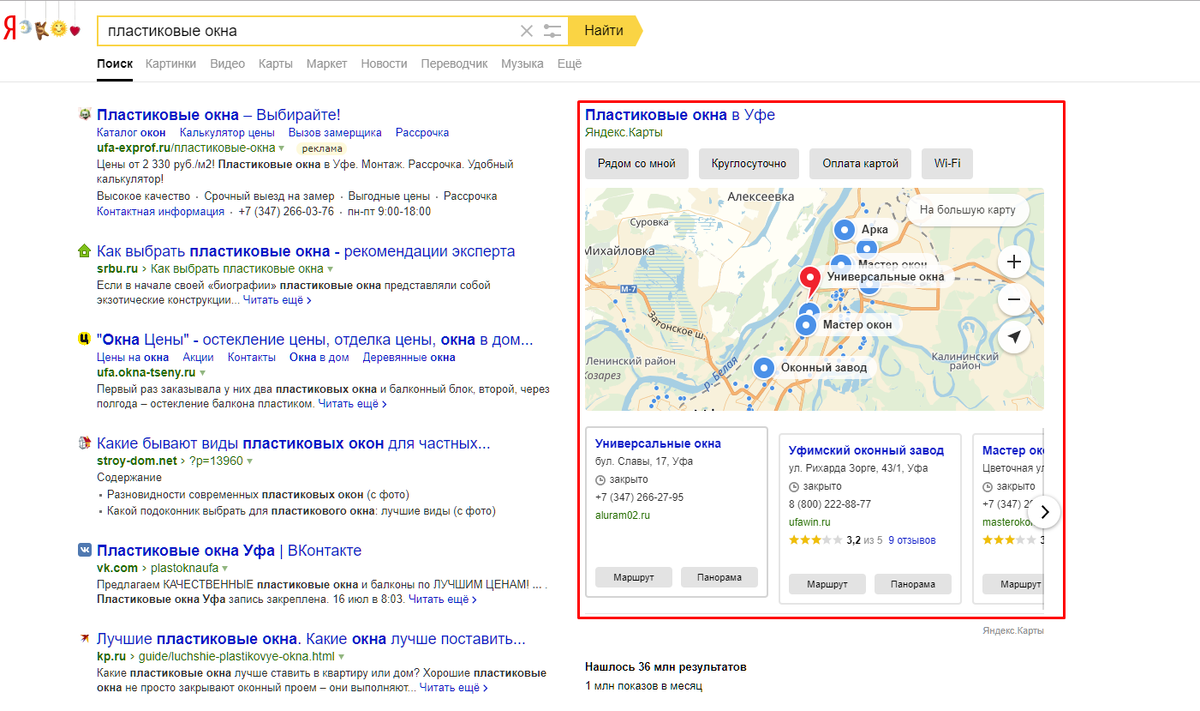Open advanced search settings icon
Screen dimensions: 1200x711
pyautogui.click(x=553, y=31)
